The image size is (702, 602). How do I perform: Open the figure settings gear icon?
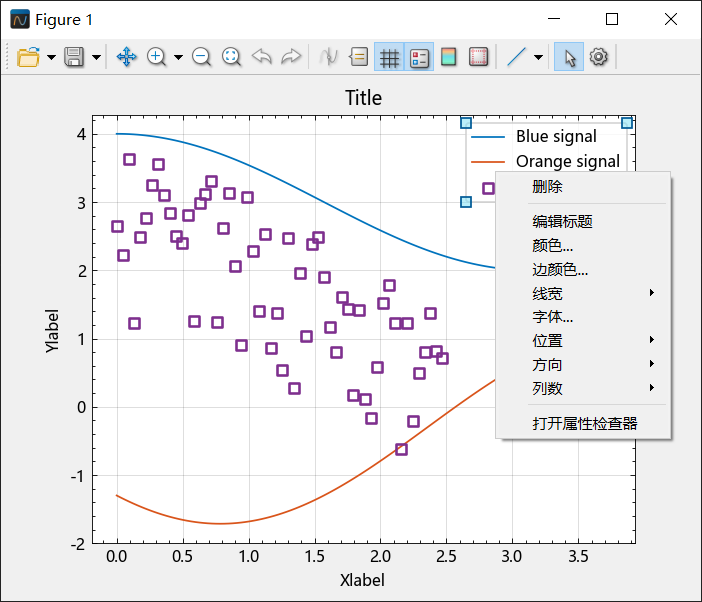click(599, 57)
